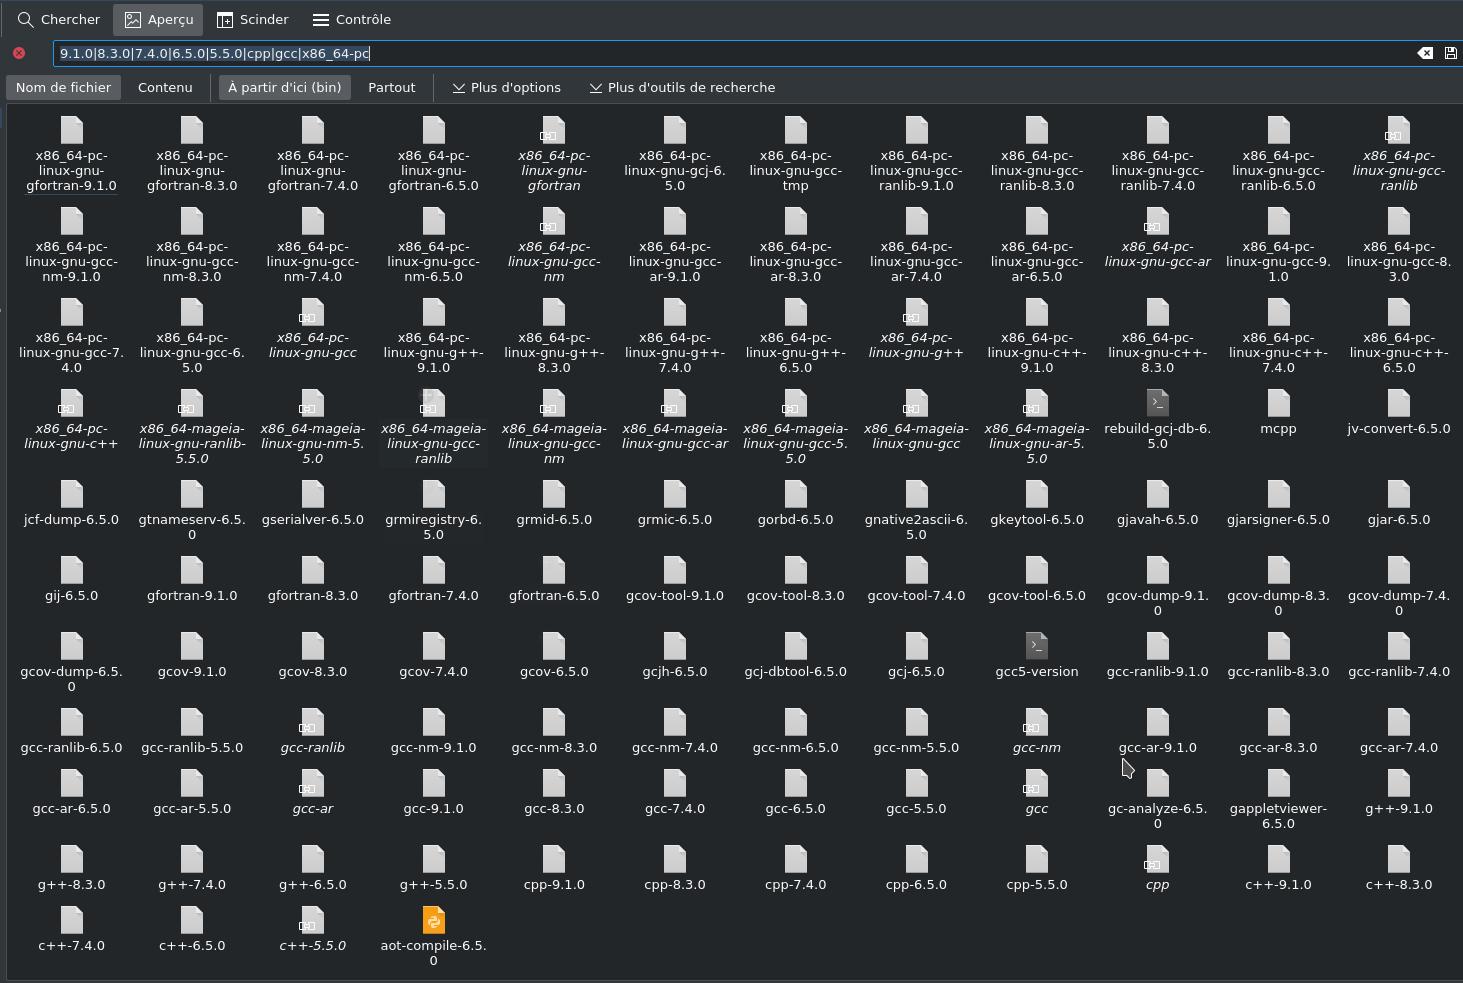Switch search mode to Contenu
The image size is (1463, 983).
(x=165, y=87)
